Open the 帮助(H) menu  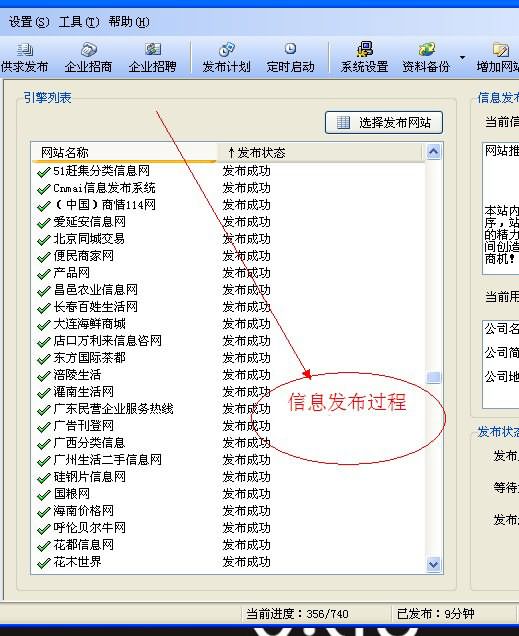click(129, 21)
